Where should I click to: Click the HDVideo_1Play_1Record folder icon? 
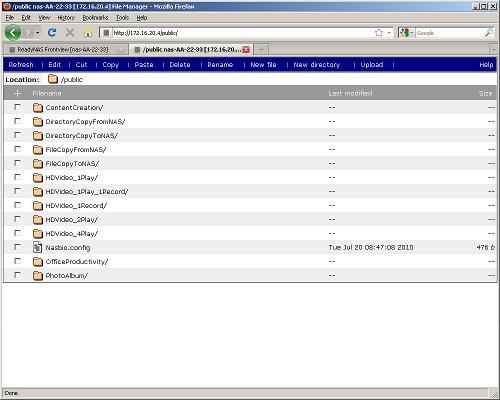[x=38, y=191]
